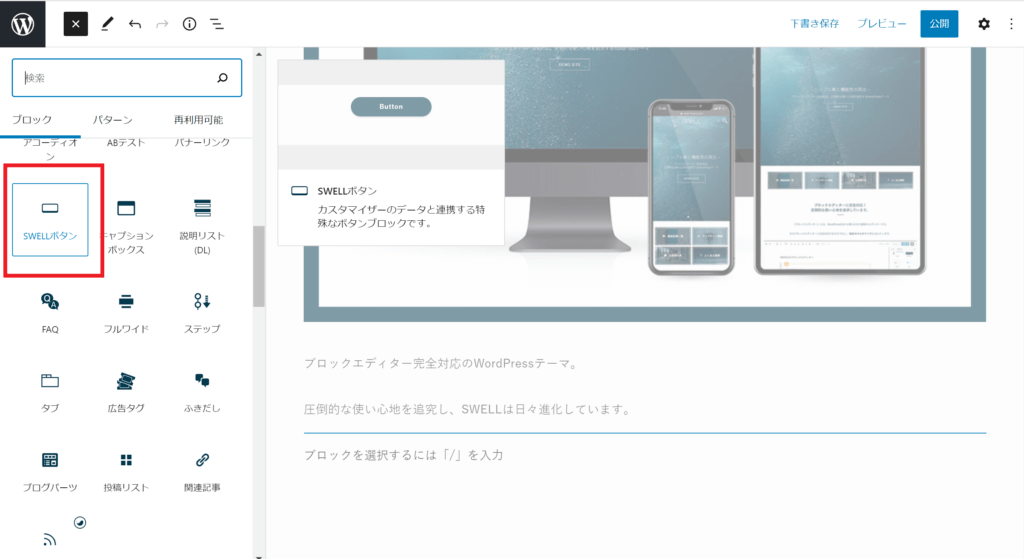The width and height of the screenshot is (1024, 559).
Task: Insert the タブ block
Action: tap(50, 393)
